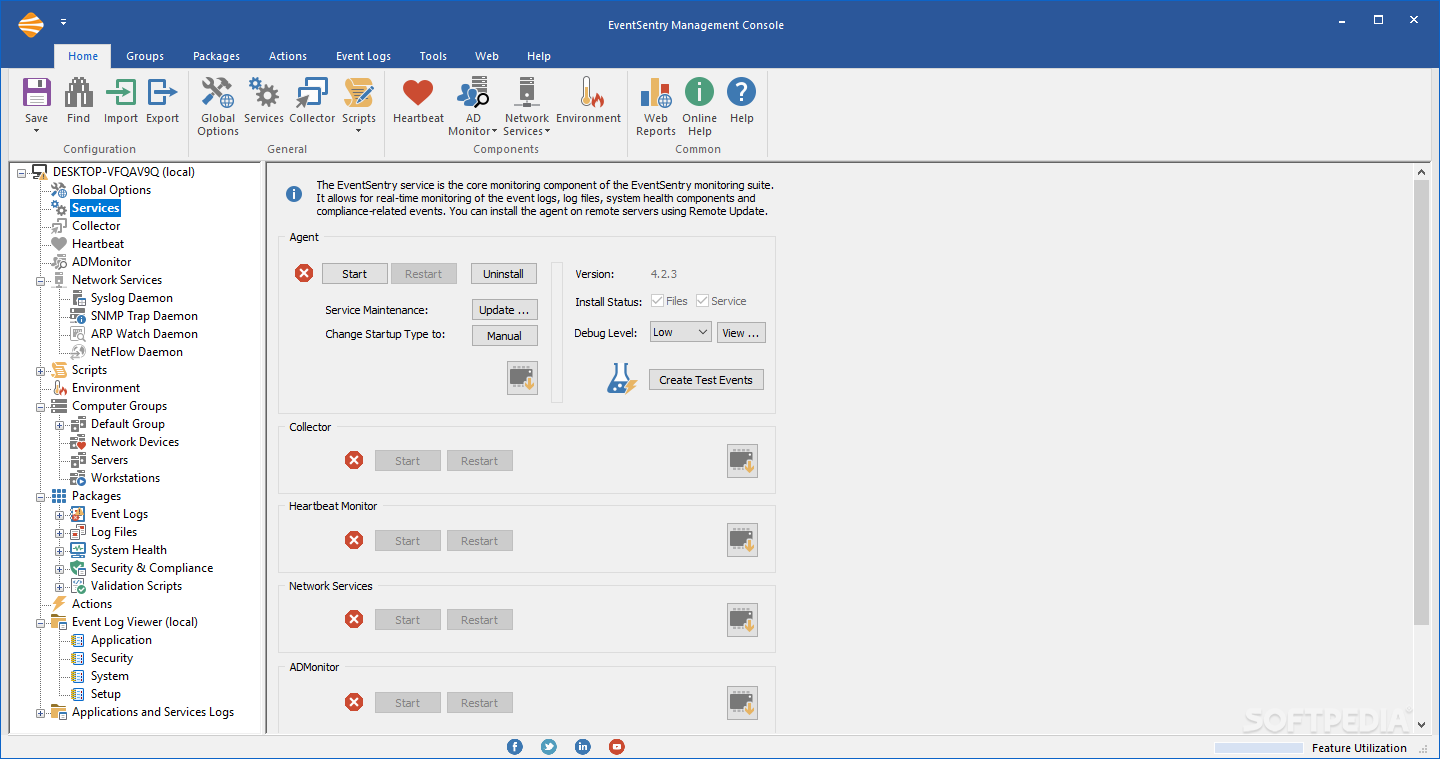Click the Export configuration icon
Image resolution: width=1440 pixels, height=759 pixels.
coord(162,93)
